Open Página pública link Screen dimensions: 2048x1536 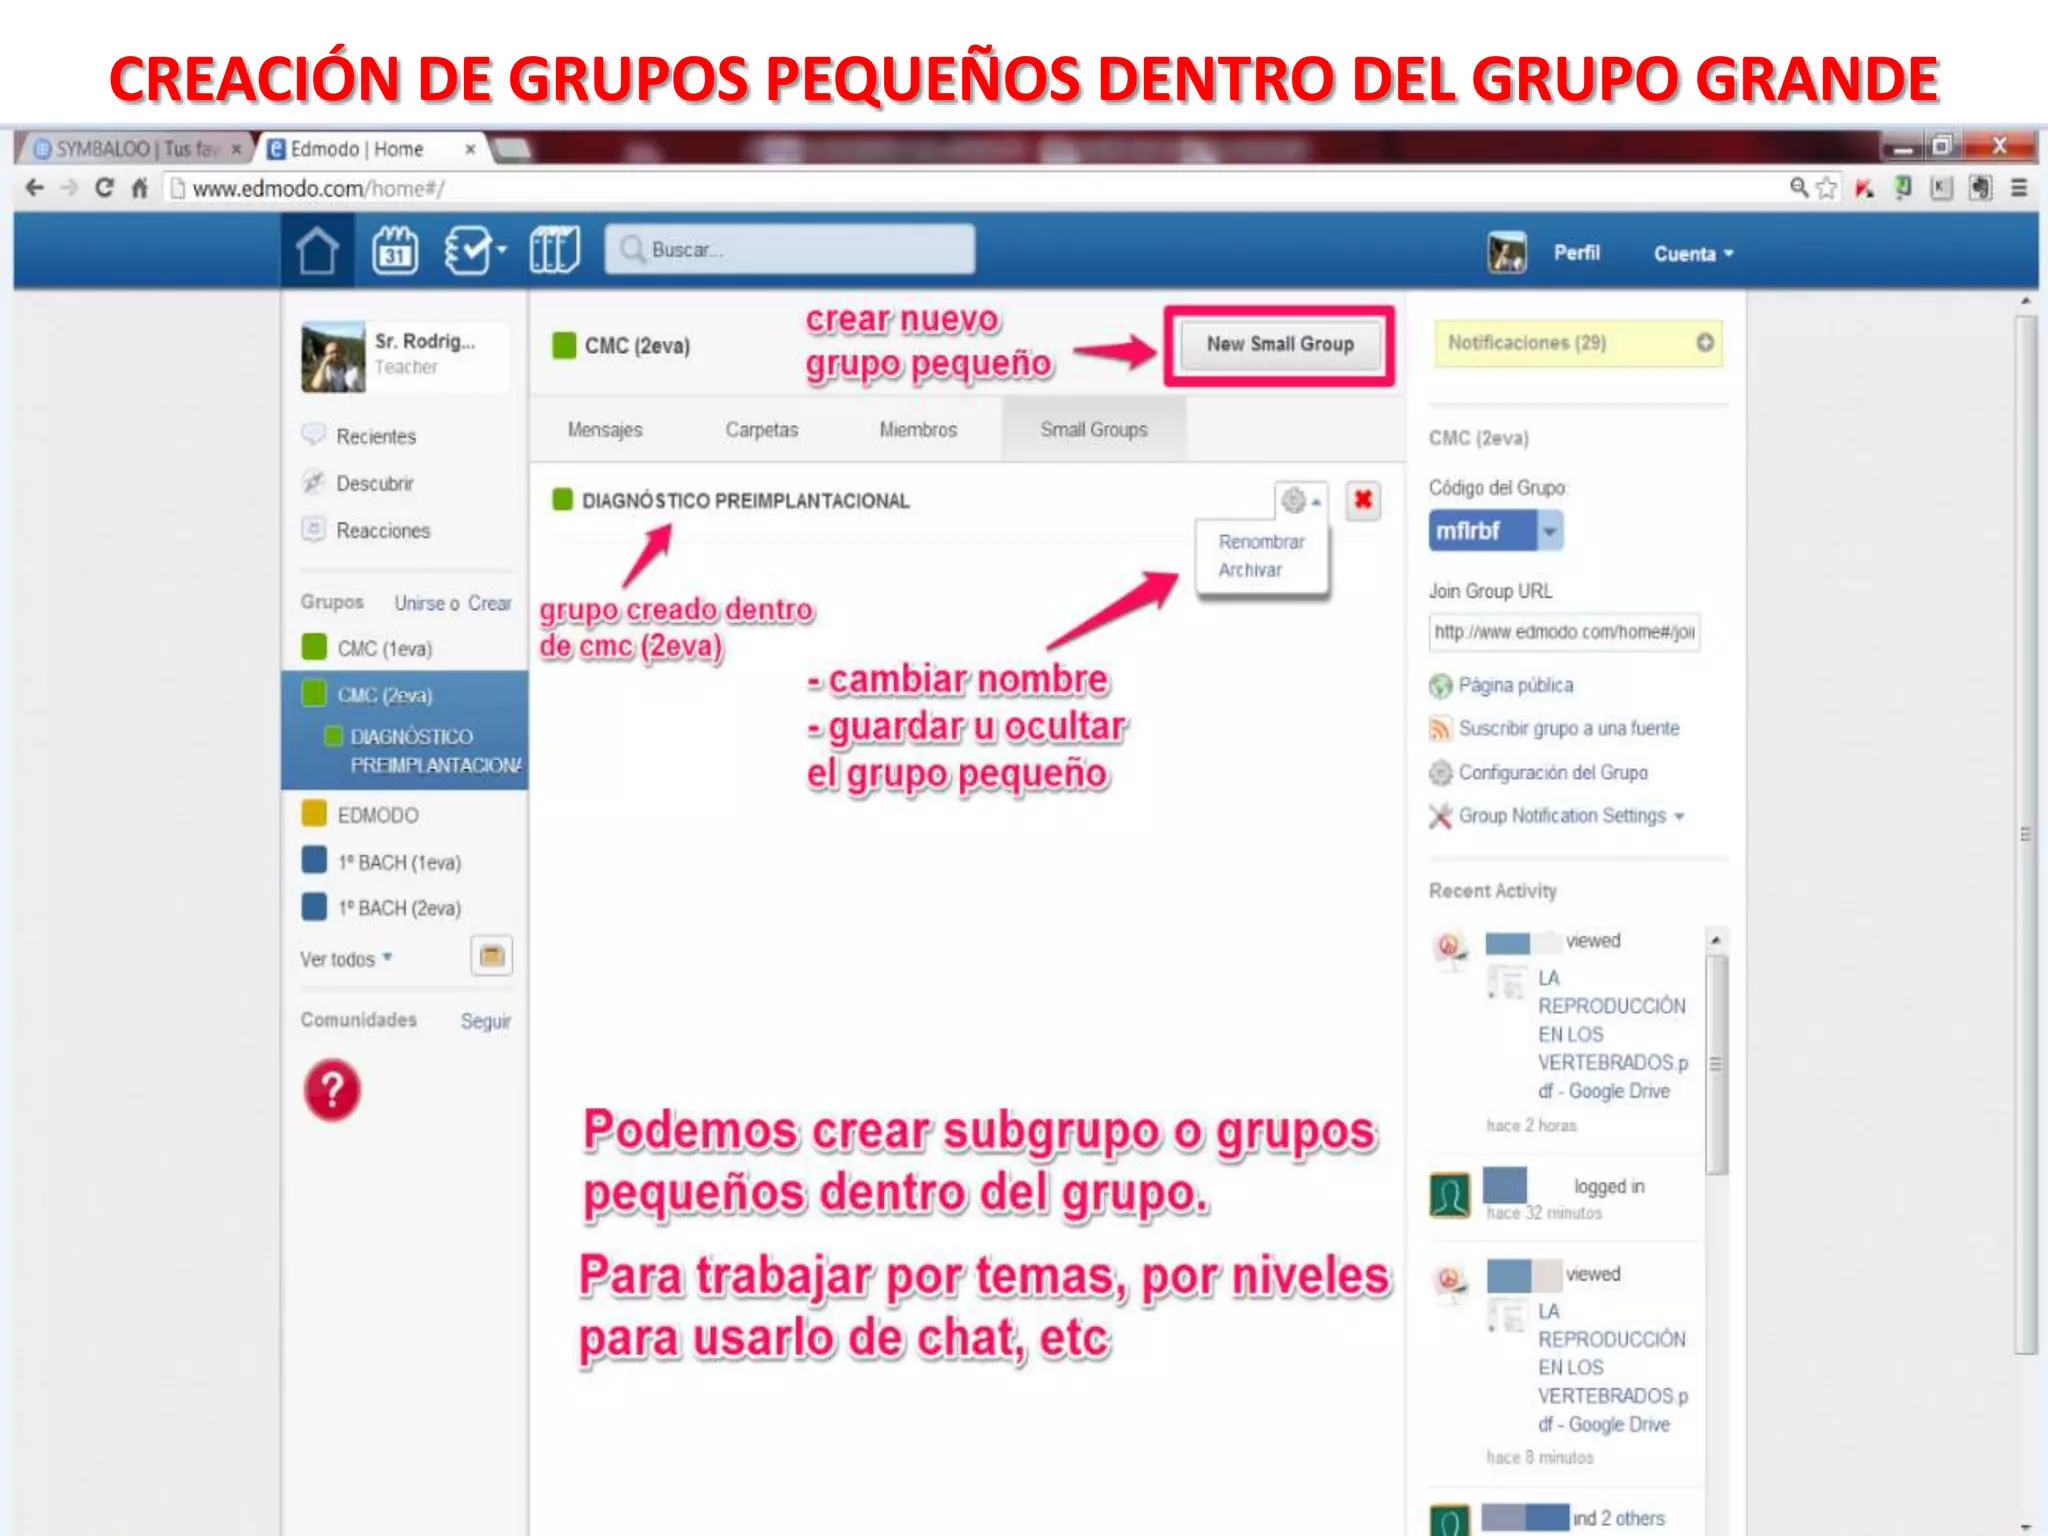click(x=1515, y=685)
